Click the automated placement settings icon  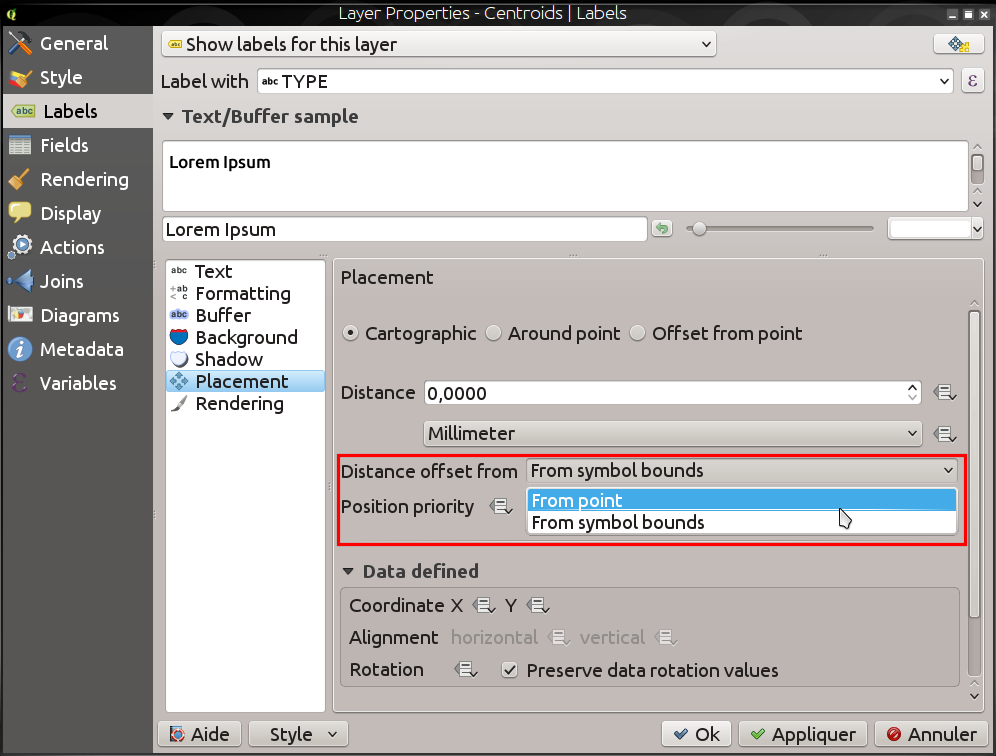959,44
